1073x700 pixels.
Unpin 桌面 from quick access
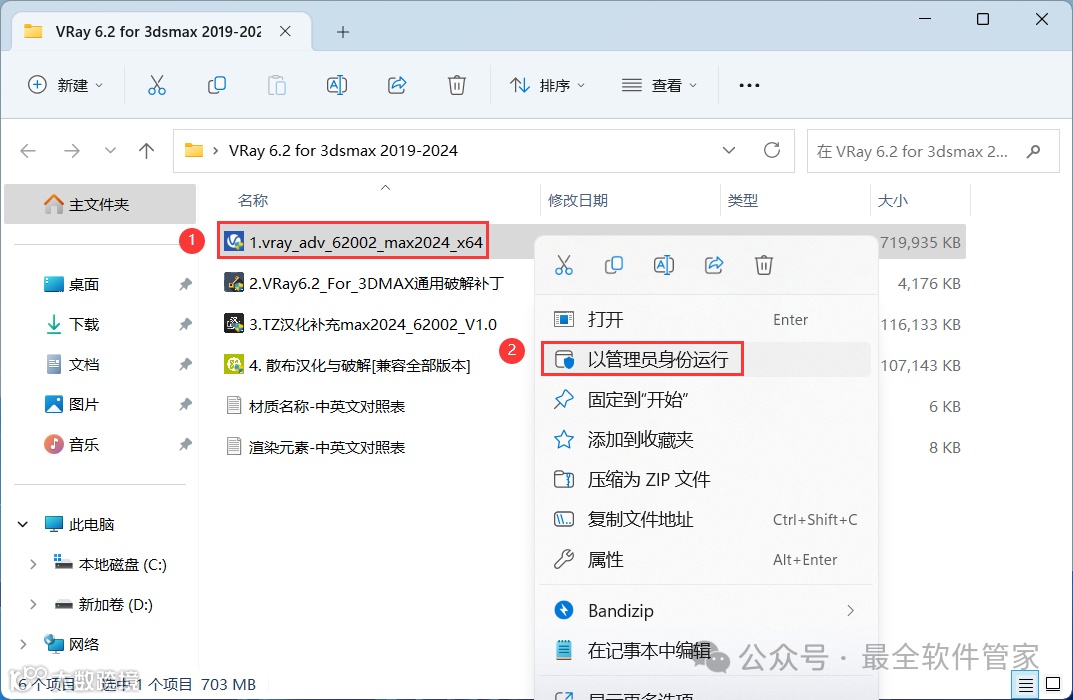click(185, 284)
